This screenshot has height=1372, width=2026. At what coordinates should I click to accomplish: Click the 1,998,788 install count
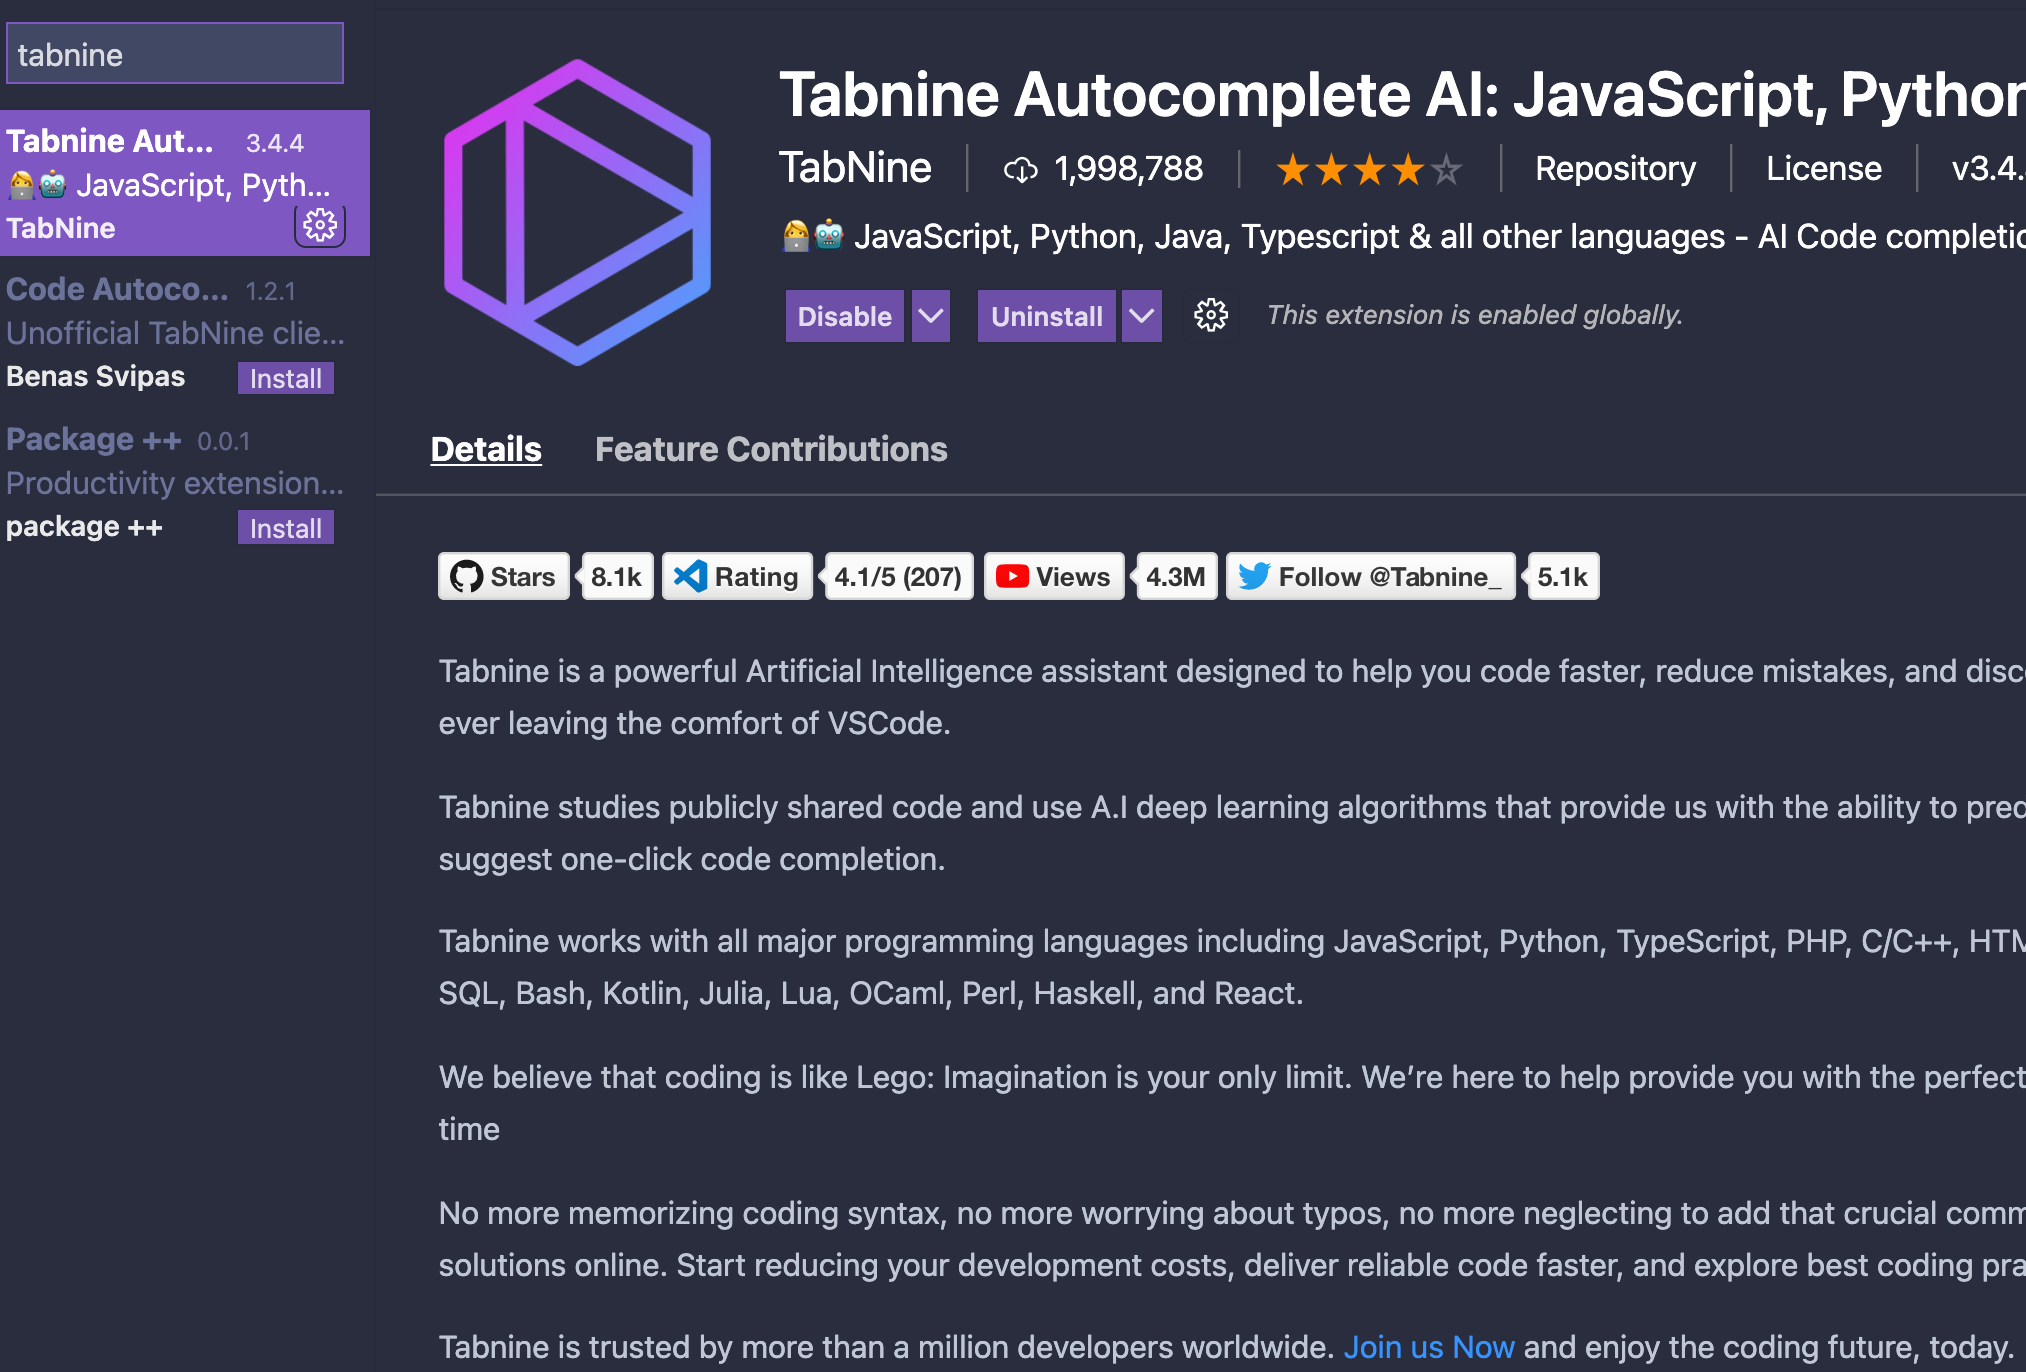click(1128, 169)
